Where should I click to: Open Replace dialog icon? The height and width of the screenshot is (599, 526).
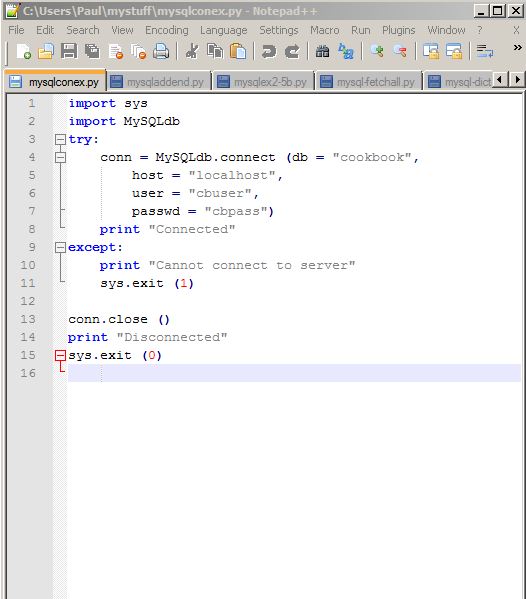tap(346, 51)
